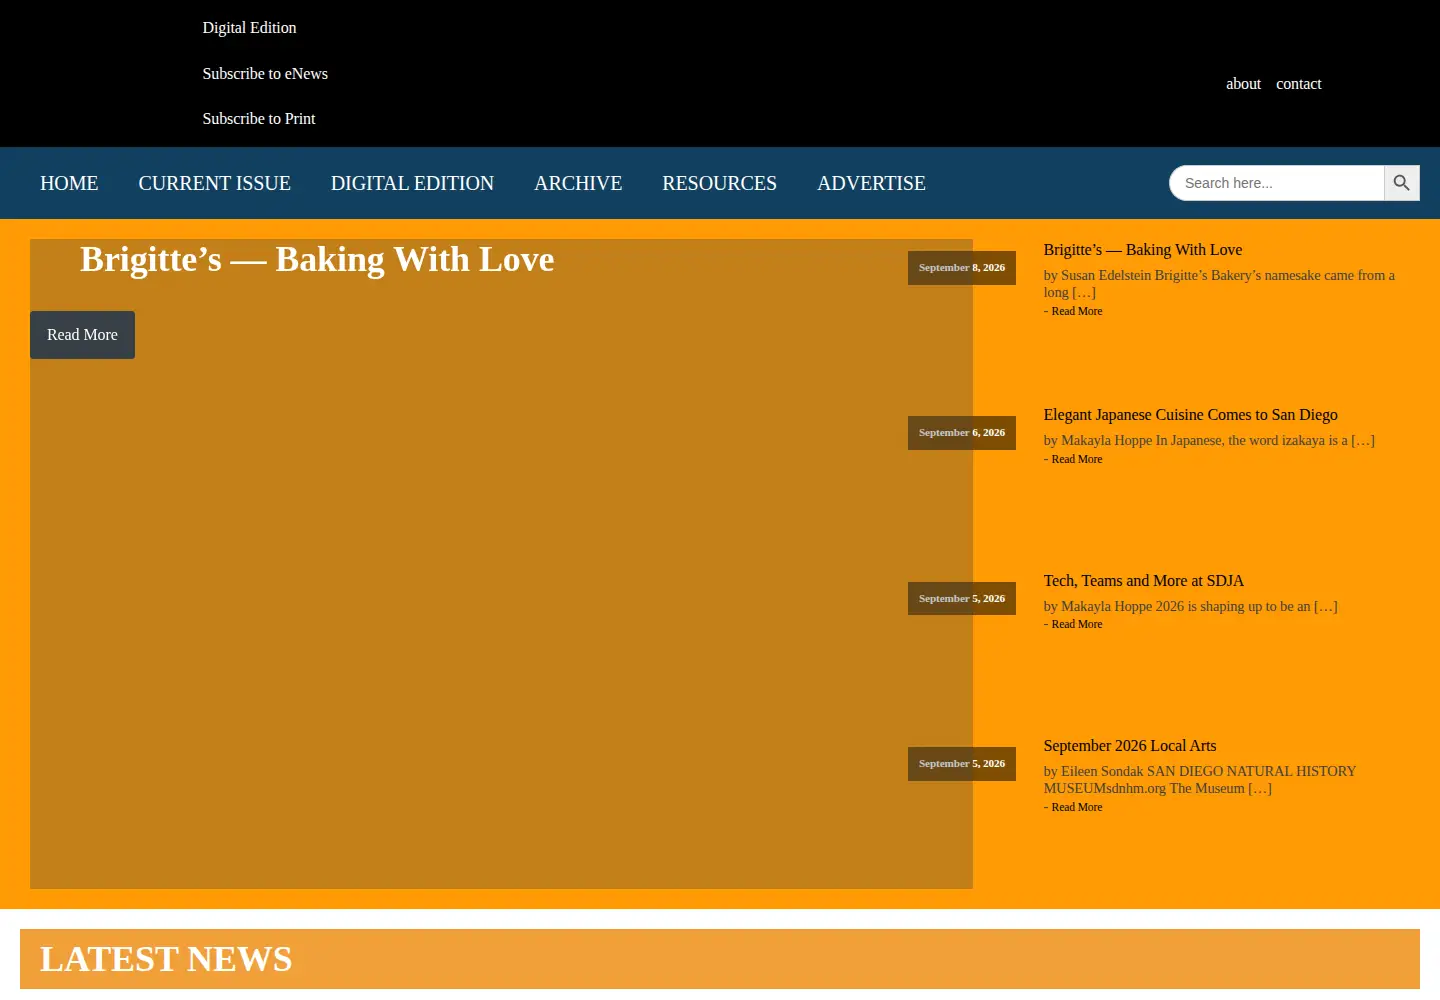The image size is (1440, 1000).
Task: Click date badge beside Tech, Teams and More
Action: click(962, 599)
